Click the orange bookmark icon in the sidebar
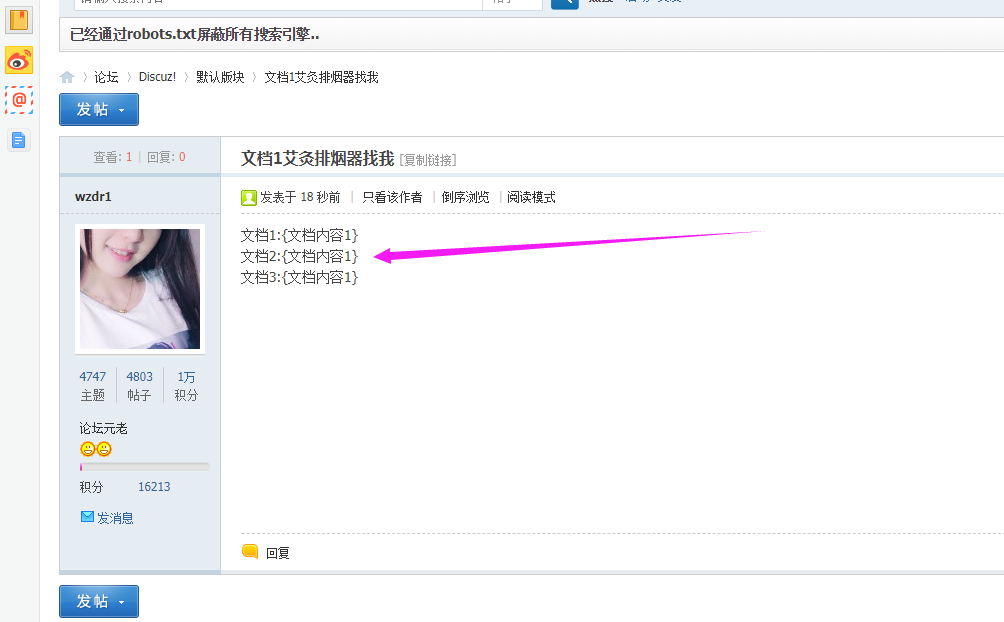Image resolution: width=1004 pixels, height=622 pixels. (18, 20)
